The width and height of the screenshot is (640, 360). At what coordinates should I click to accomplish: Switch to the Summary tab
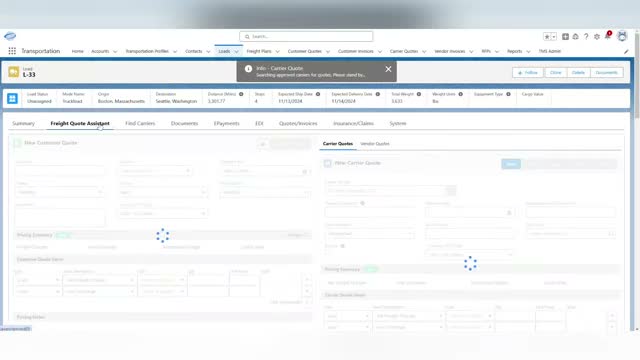click(23, 123)
